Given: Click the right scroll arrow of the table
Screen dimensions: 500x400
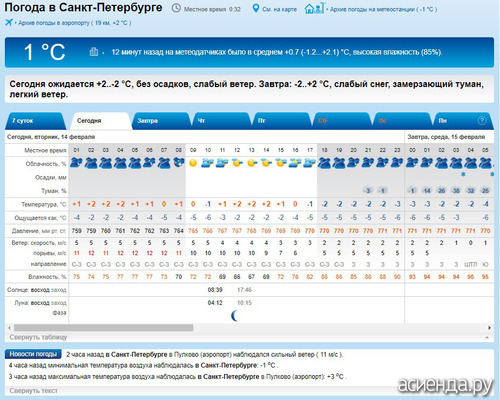Looking at the screenshot, I should coord(489,328).
